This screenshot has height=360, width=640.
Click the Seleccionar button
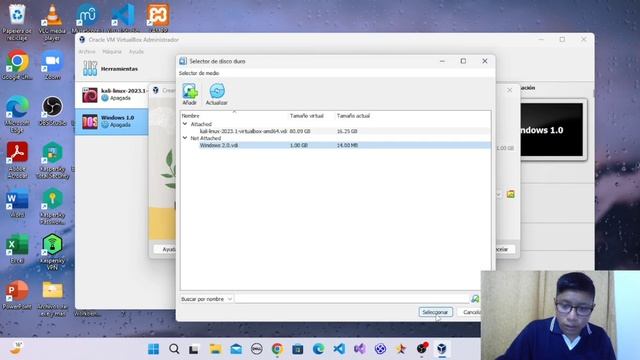435,312
